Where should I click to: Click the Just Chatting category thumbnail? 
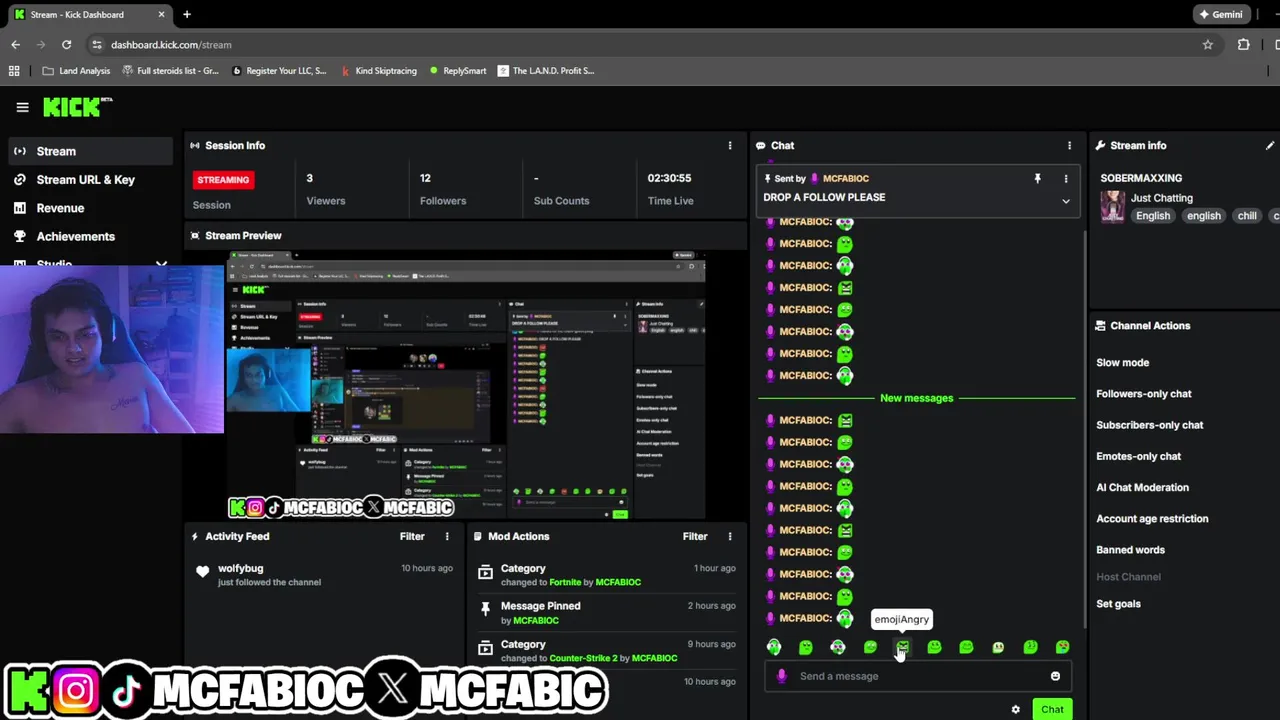point(1112,207)
